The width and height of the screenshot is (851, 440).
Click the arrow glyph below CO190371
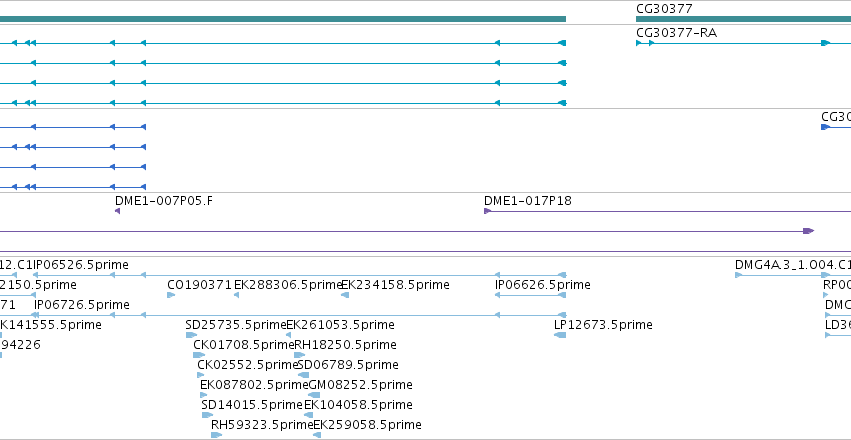pos(171,295)
